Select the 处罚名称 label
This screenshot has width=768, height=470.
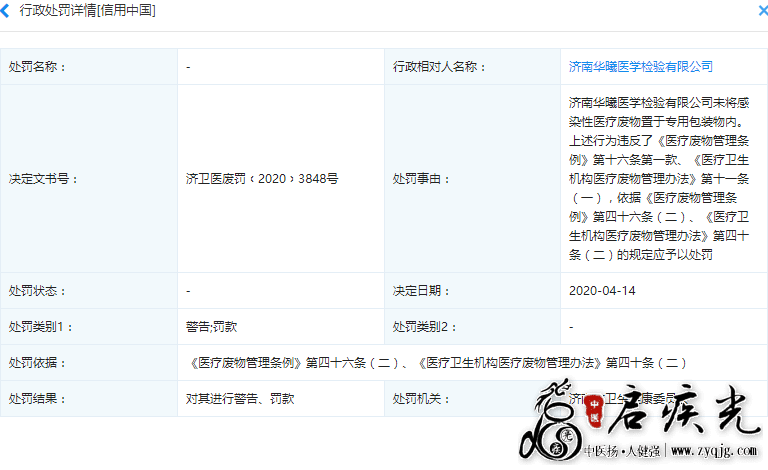tap(37, 67)
